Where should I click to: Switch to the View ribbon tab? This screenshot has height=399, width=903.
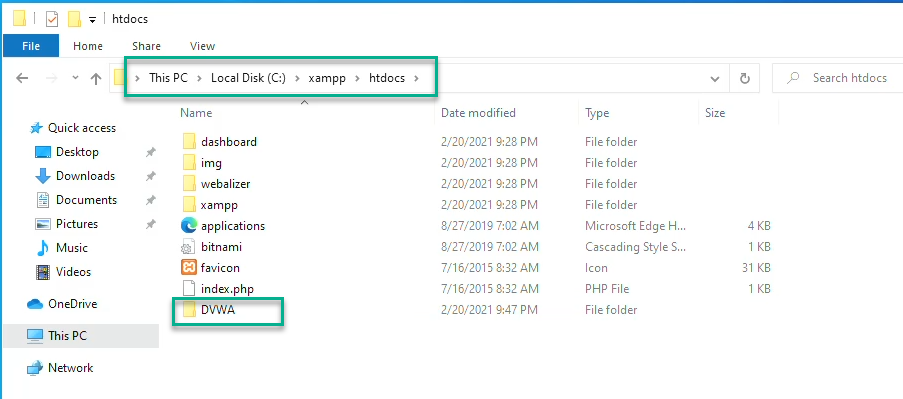point(202,46)
